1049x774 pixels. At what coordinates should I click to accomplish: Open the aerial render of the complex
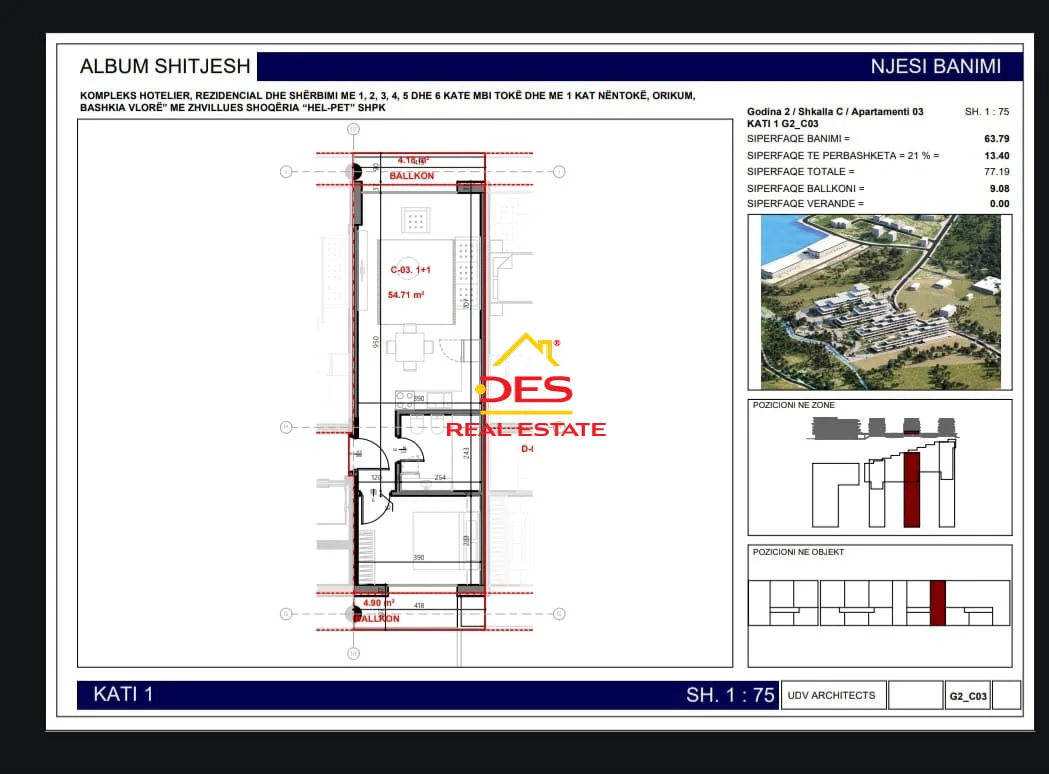(880, 302)
